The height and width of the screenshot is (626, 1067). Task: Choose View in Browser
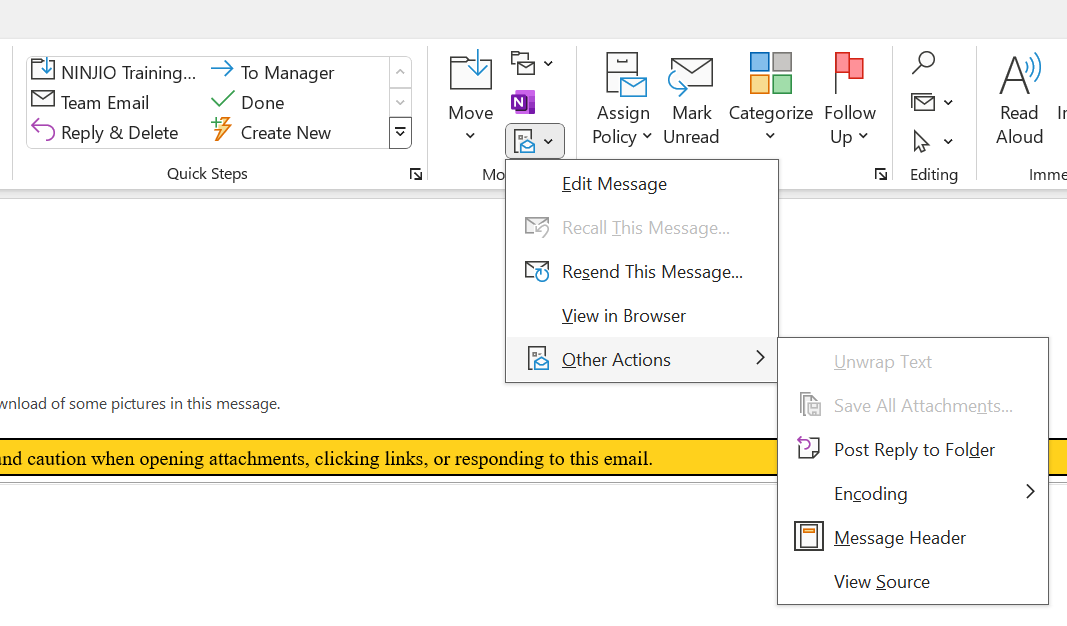click(623, 316)
